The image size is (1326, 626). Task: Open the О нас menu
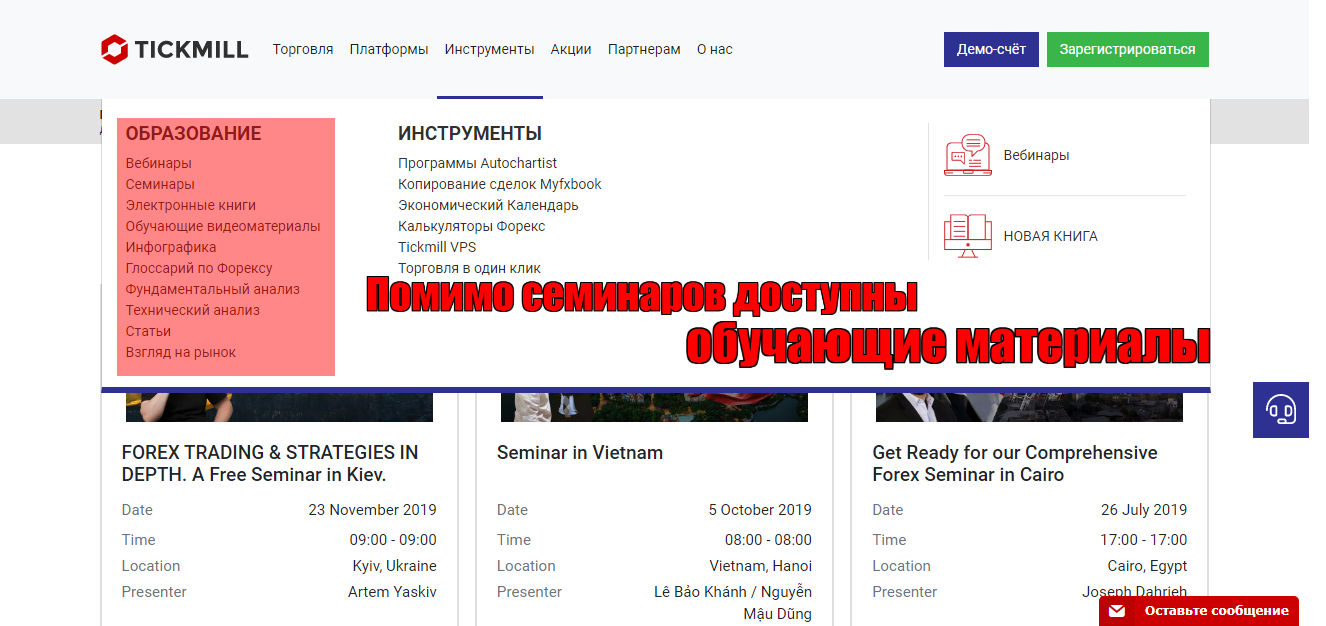(715, 49)
